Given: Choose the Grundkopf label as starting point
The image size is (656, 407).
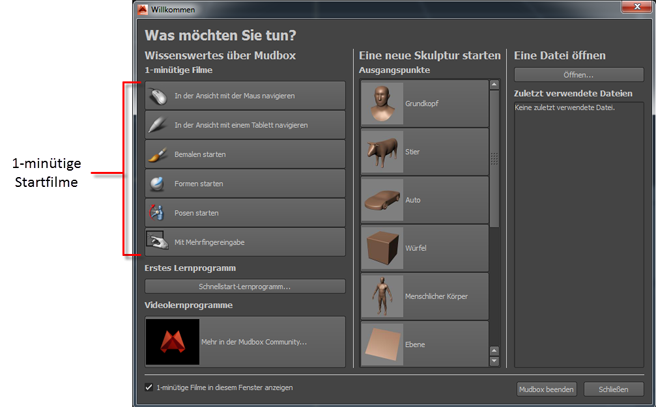Looking at the screenshot, I should (x=422, y=103).
